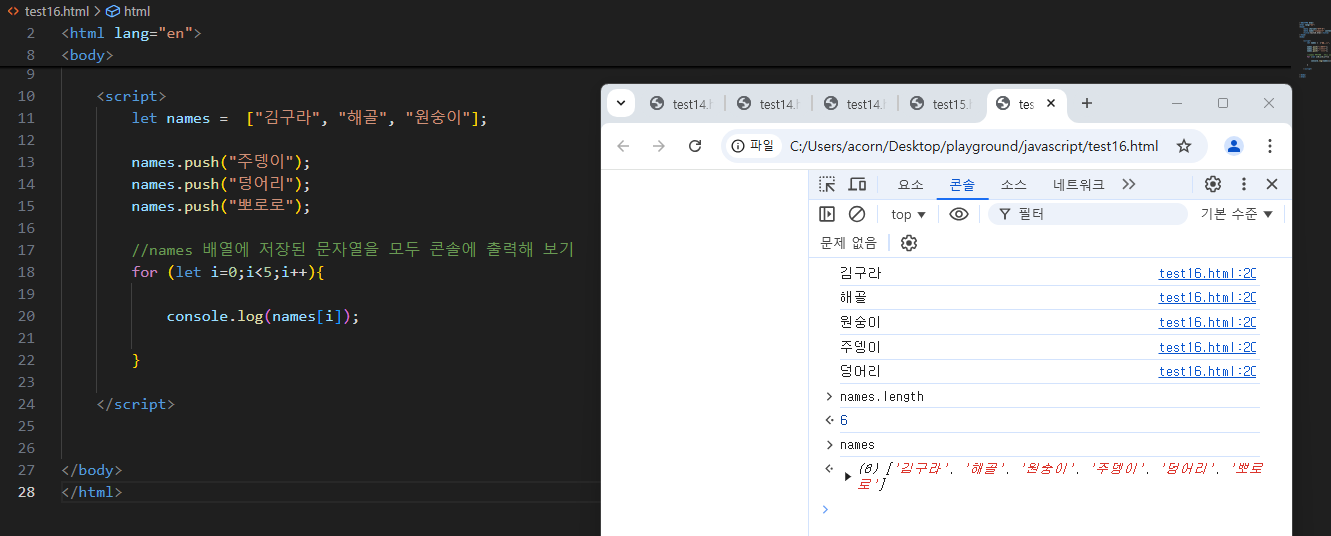Open the test16.html:20 link beside 원숭이
Screen dimensions: 1331x536
point(1207,322)
